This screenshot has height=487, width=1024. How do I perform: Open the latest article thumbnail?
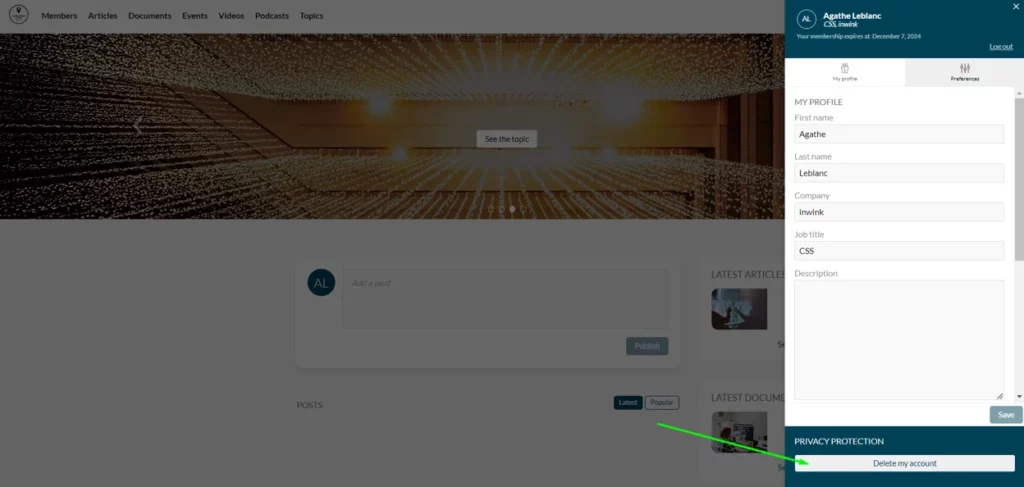pos(739,310)
